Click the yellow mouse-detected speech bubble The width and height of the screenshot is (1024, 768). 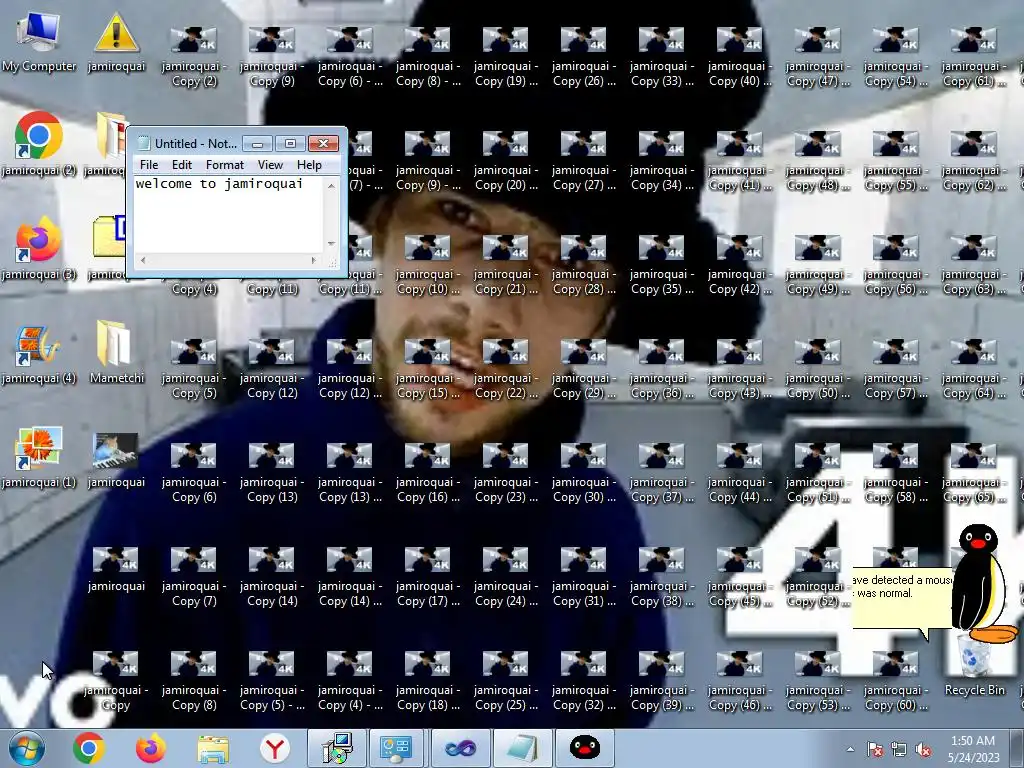pos(903,601)
